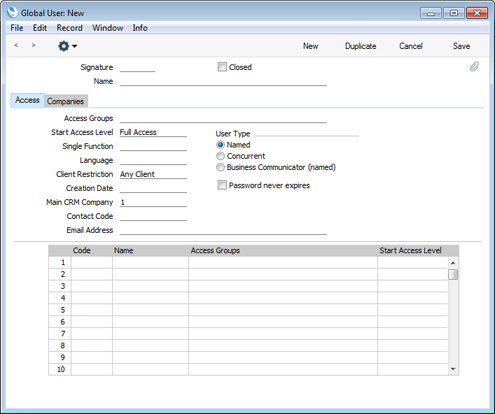495x414 pixels.
Task: Open the Window menu
Action: (x=108, y=28)
